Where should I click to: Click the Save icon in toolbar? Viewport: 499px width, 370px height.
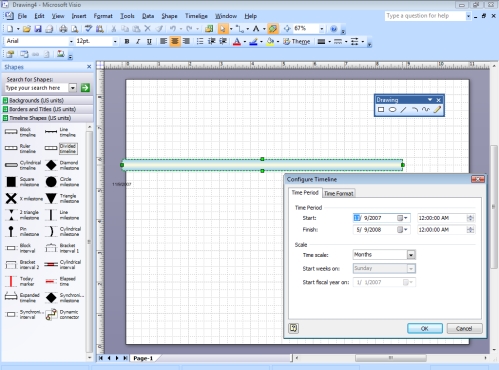(38, 29)
